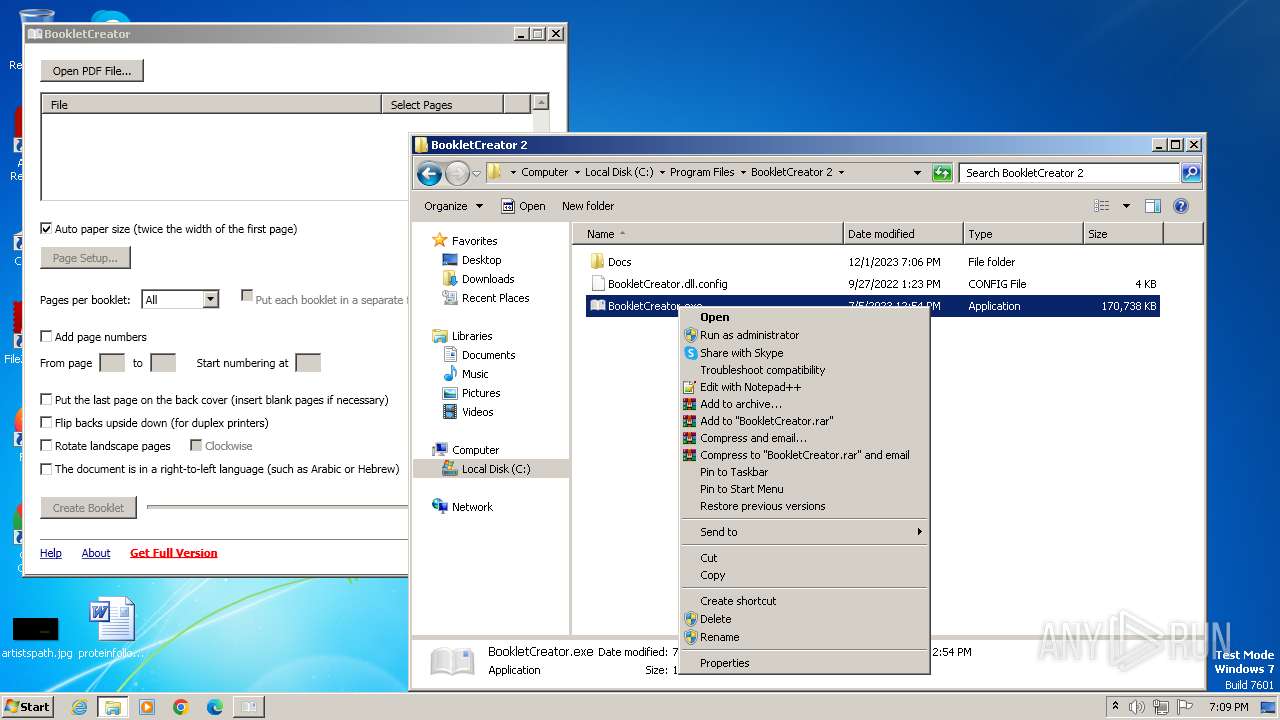Image resolution: width=1280 pixels, height=720 pixels.
Task: Click the Explorer Back navigation arrow
Action: pyautogui.click(x=429, y=173)
